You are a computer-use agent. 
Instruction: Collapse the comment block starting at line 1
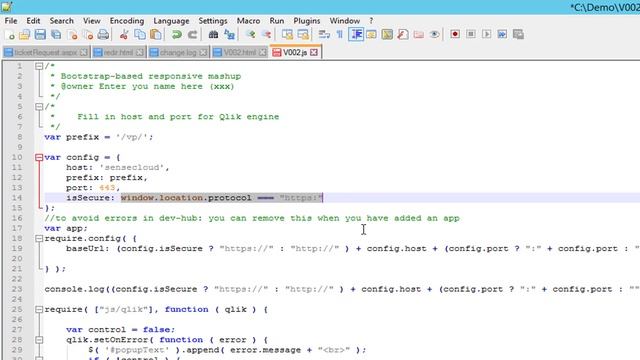(x=39, y=66)
